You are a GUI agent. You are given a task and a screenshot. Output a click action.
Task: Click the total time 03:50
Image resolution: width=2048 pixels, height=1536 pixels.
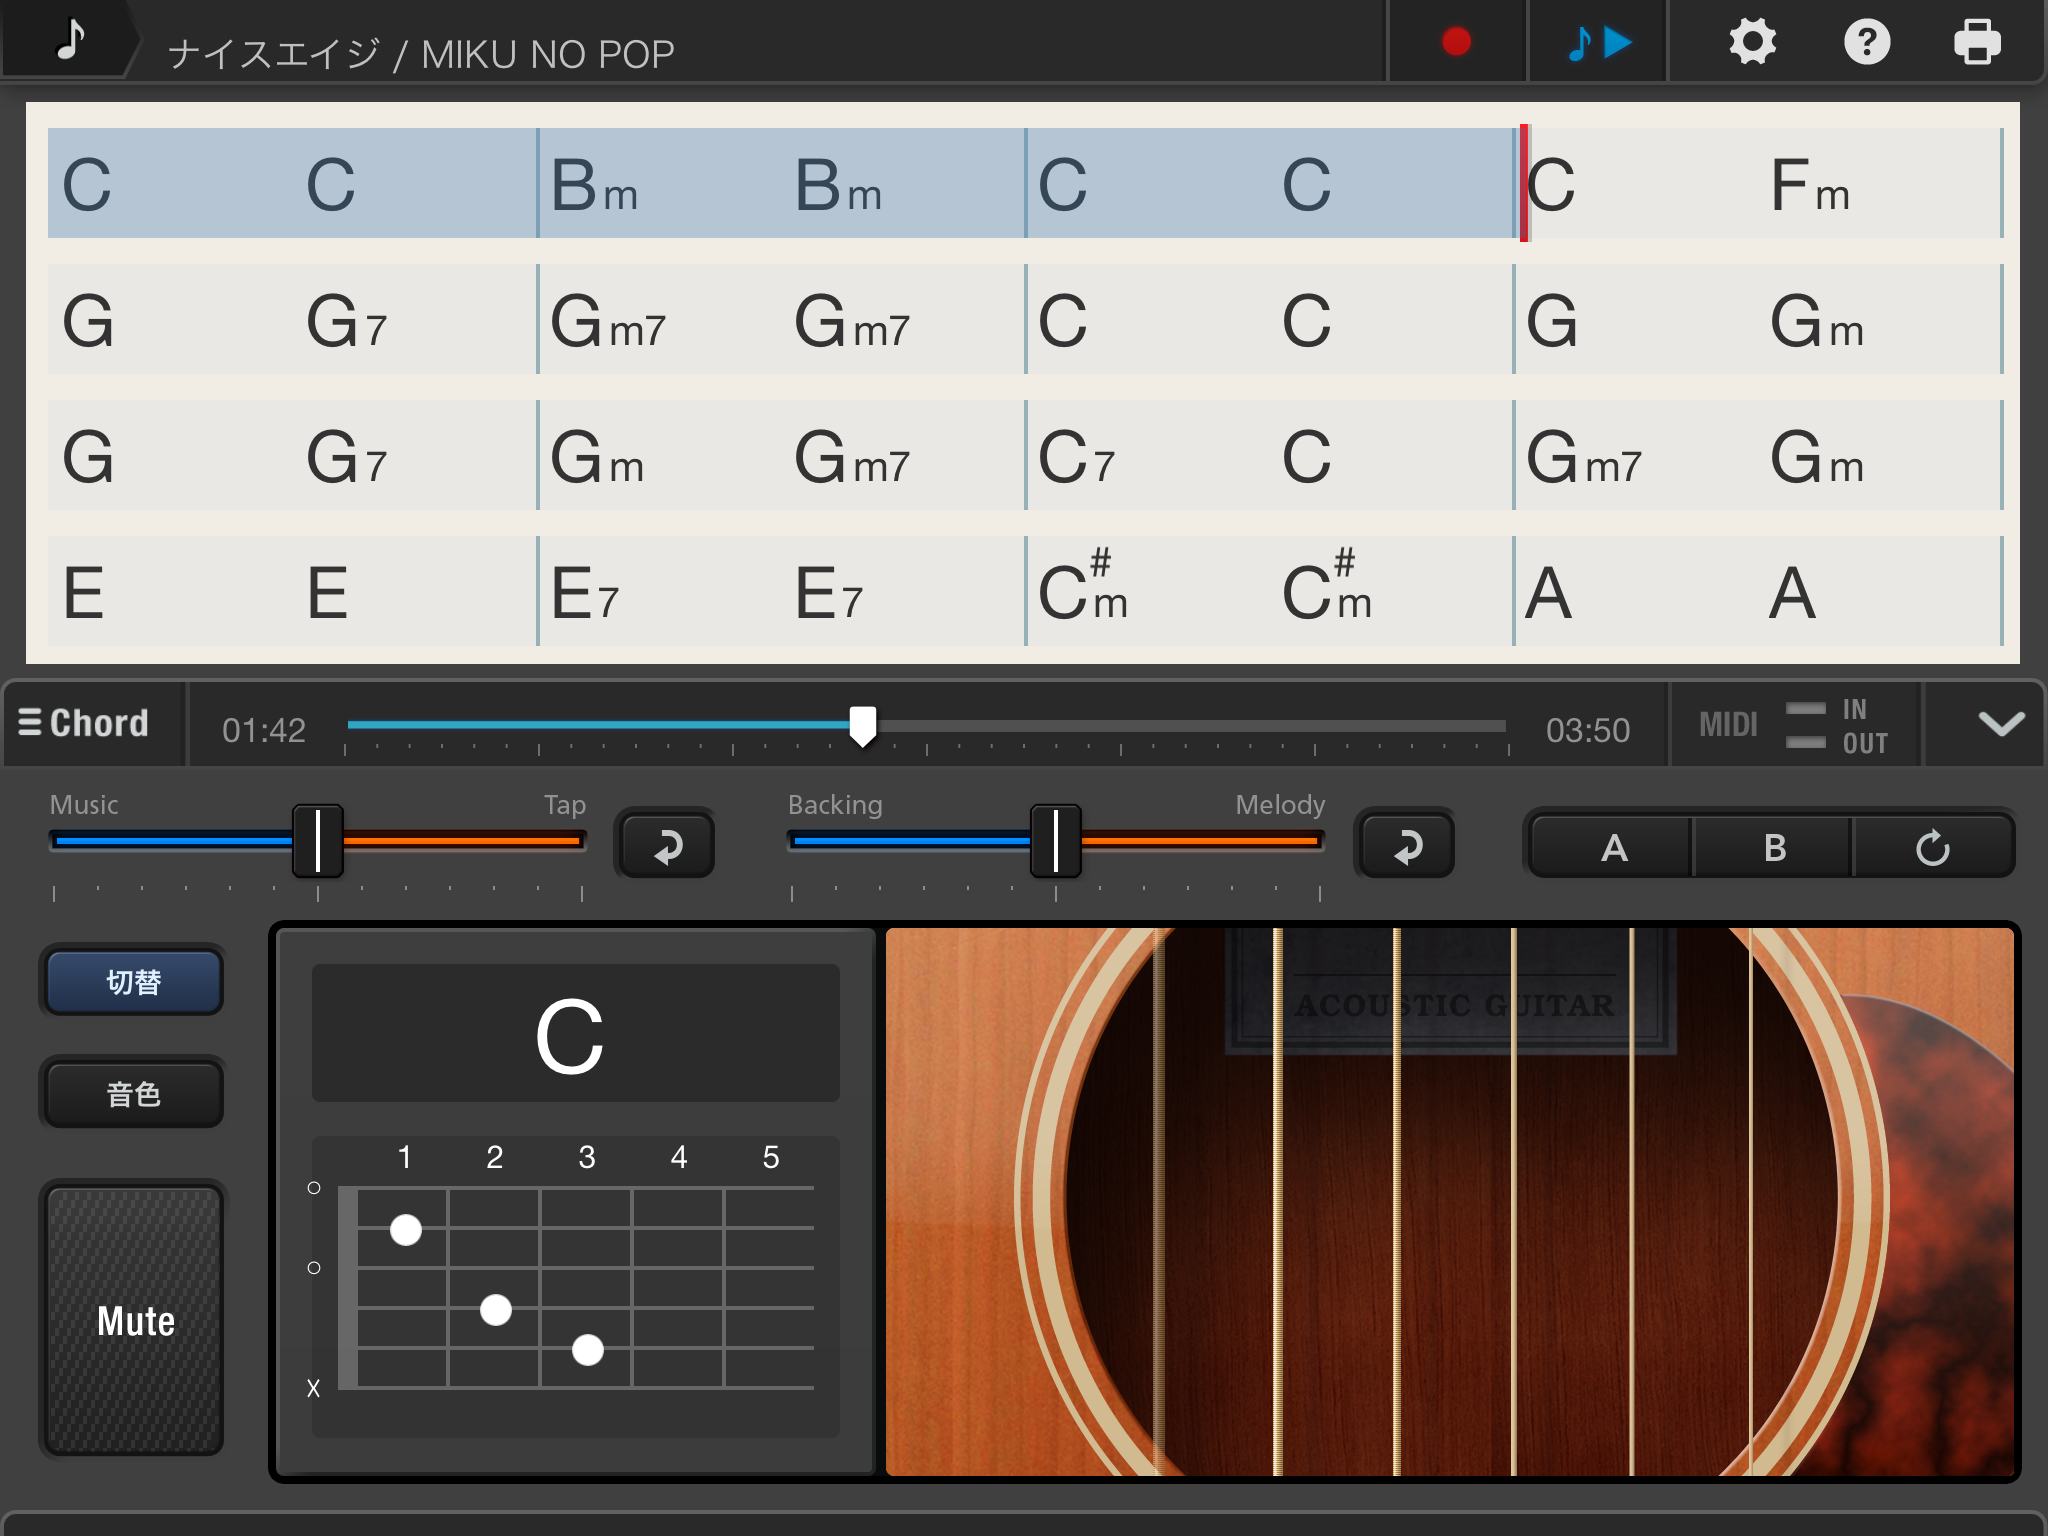(1588, 730)
